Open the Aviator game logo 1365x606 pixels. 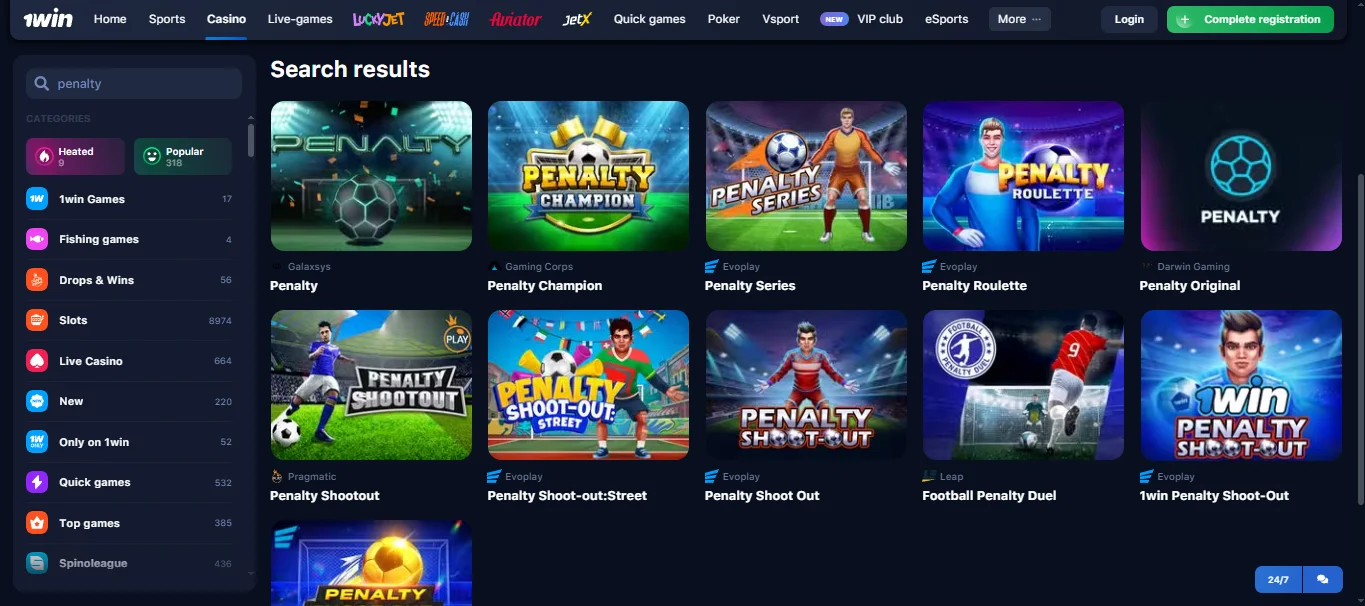point(516,19)
